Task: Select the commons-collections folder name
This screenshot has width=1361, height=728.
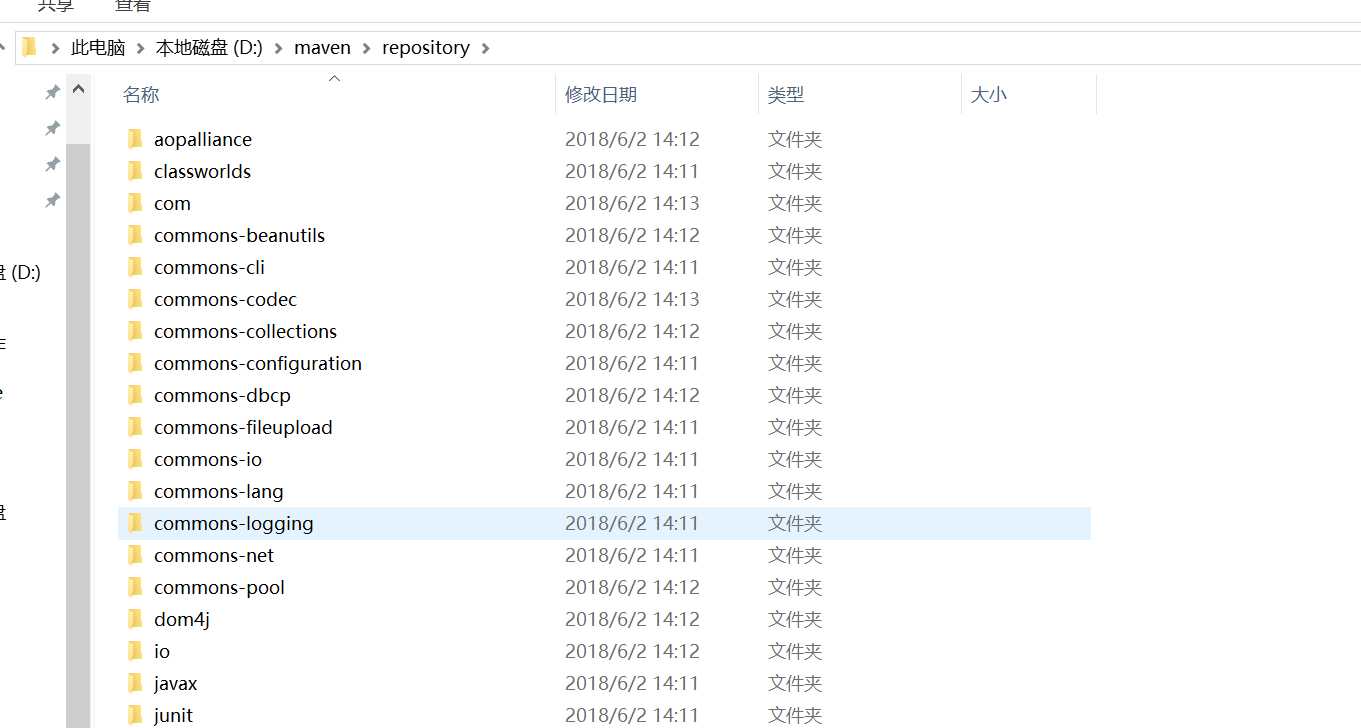Action: pos(245,331)
